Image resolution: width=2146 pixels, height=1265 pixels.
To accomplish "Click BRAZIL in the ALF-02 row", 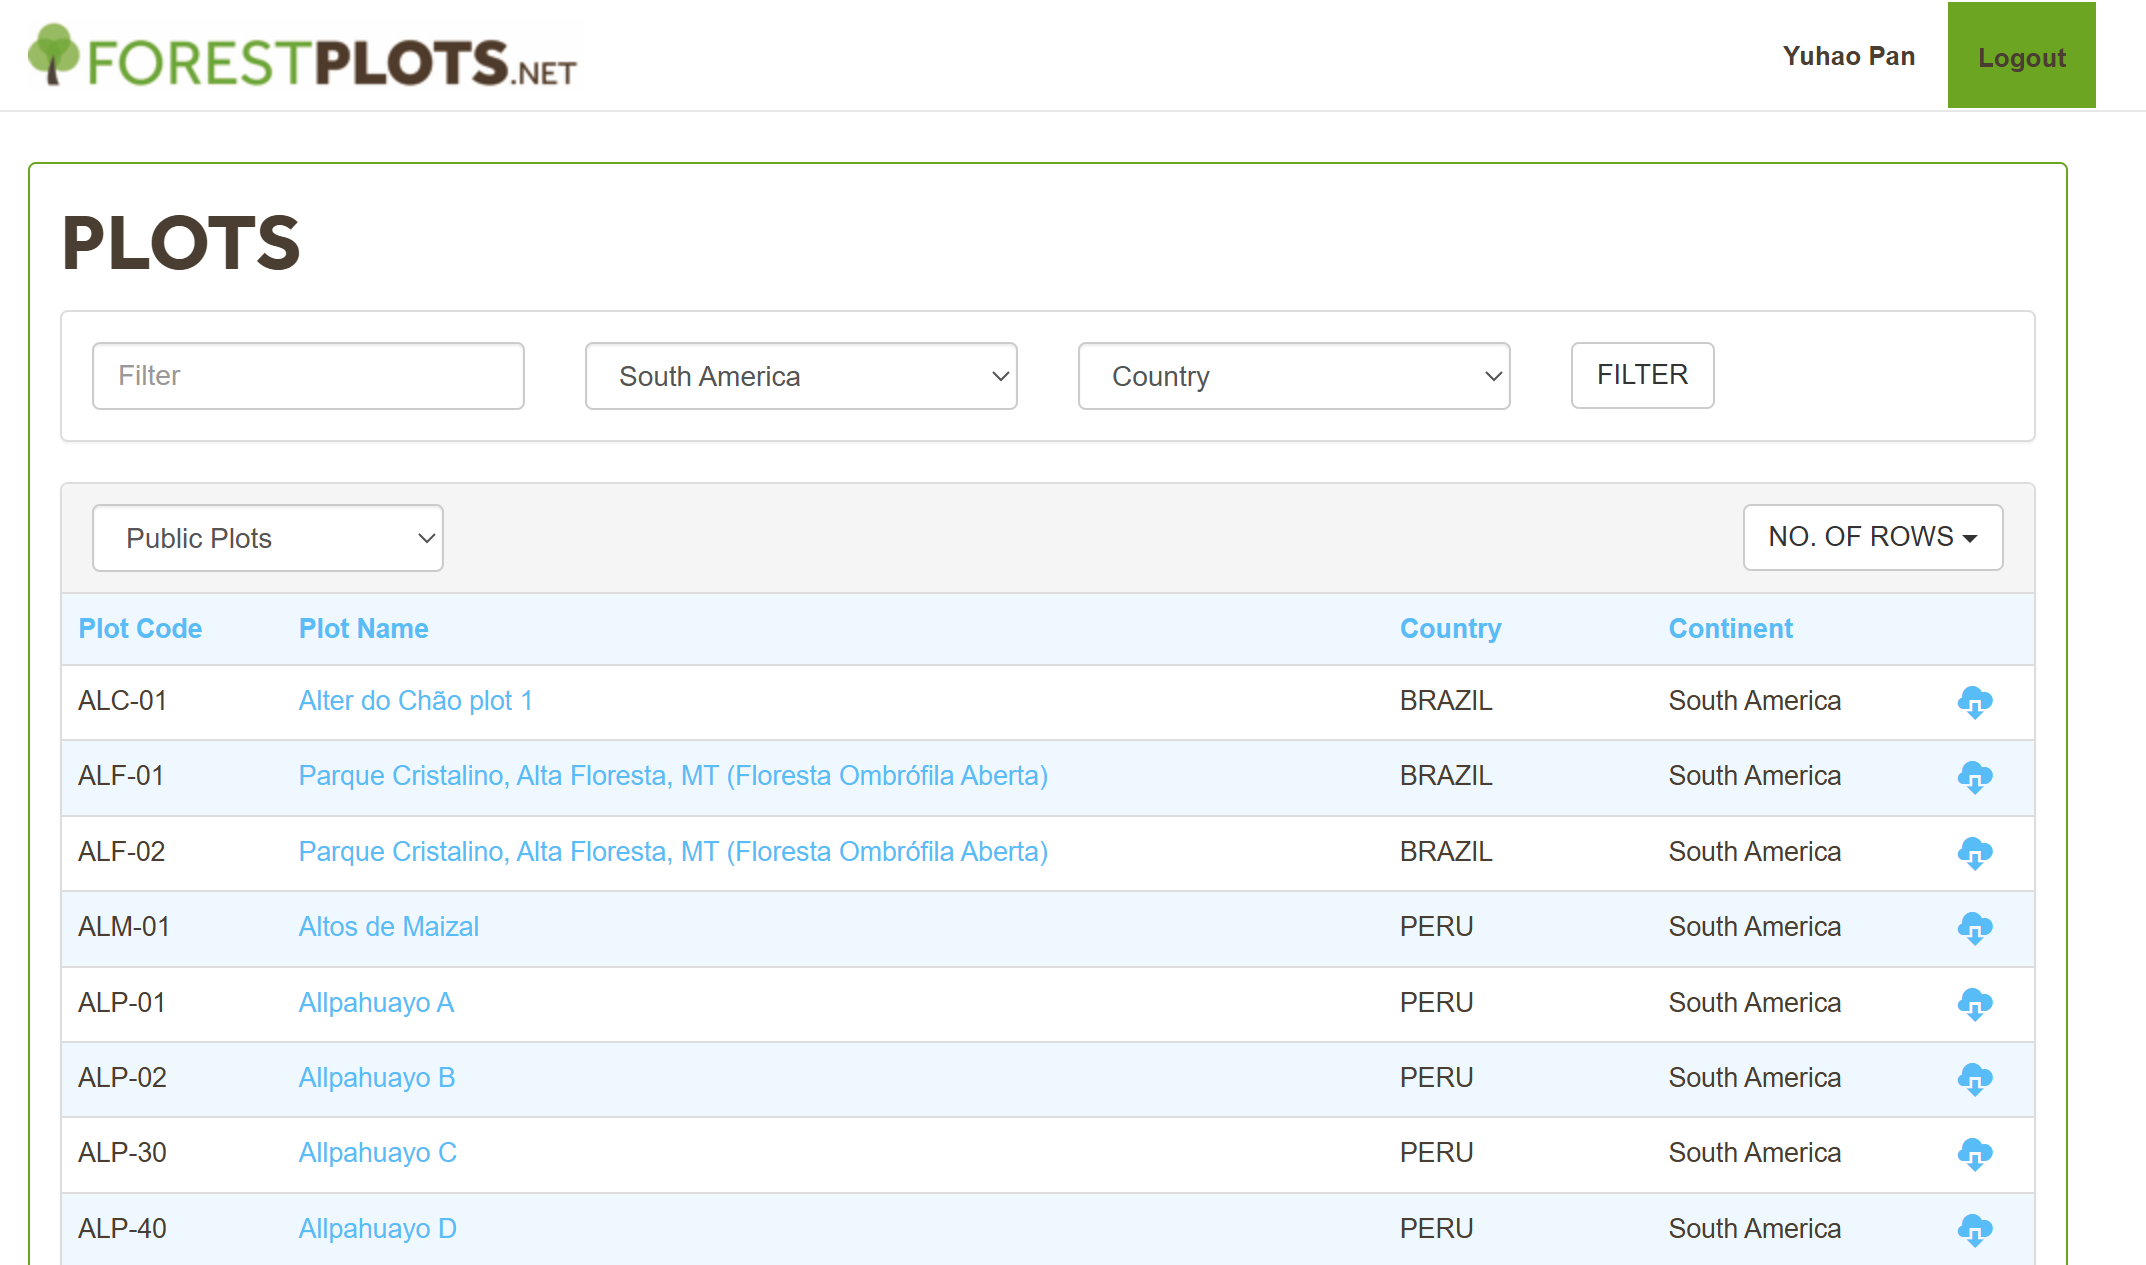I will click(1445, 851).
